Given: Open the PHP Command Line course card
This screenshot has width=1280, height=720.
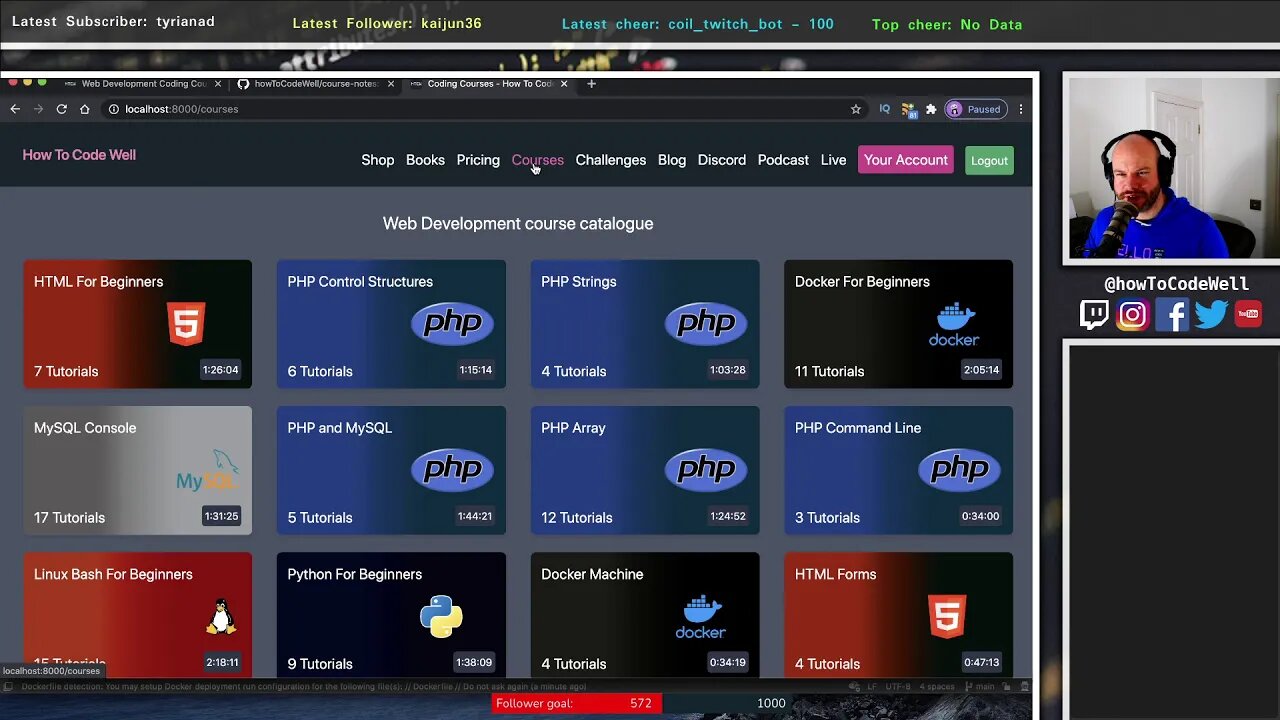Looking at the screenshot, I should tap(898, 470).
